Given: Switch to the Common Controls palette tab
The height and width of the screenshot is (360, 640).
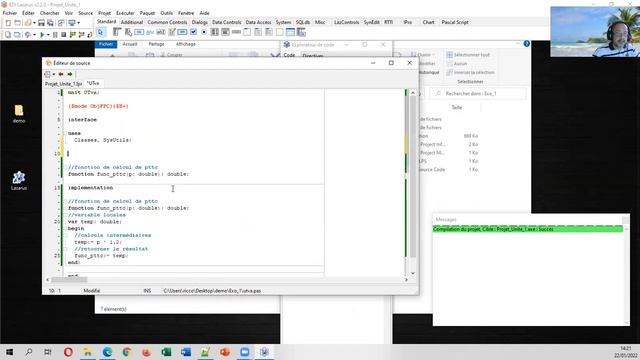Looking at the screenshot, I should [x=167, y=22].
